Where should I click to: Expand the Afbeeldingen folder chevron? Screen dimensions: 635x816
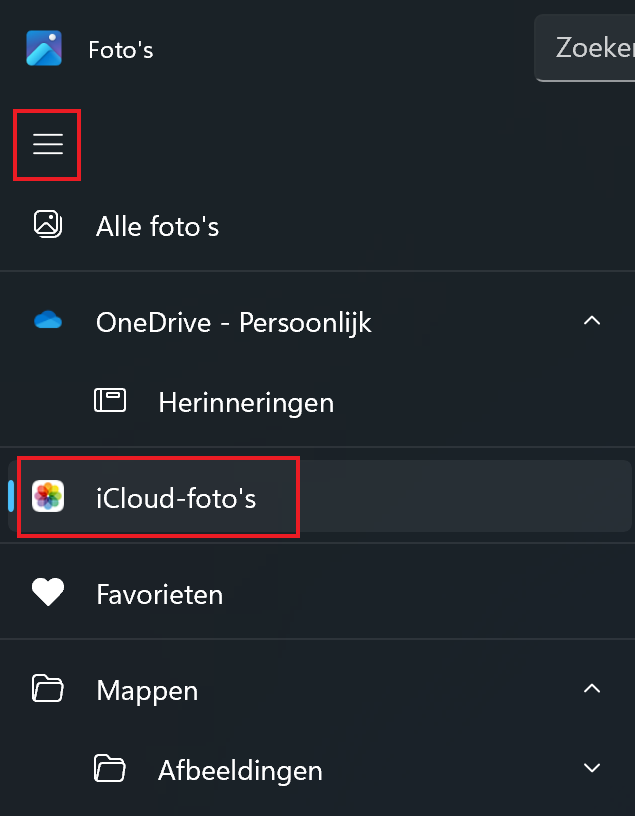[x=592, y=769]
